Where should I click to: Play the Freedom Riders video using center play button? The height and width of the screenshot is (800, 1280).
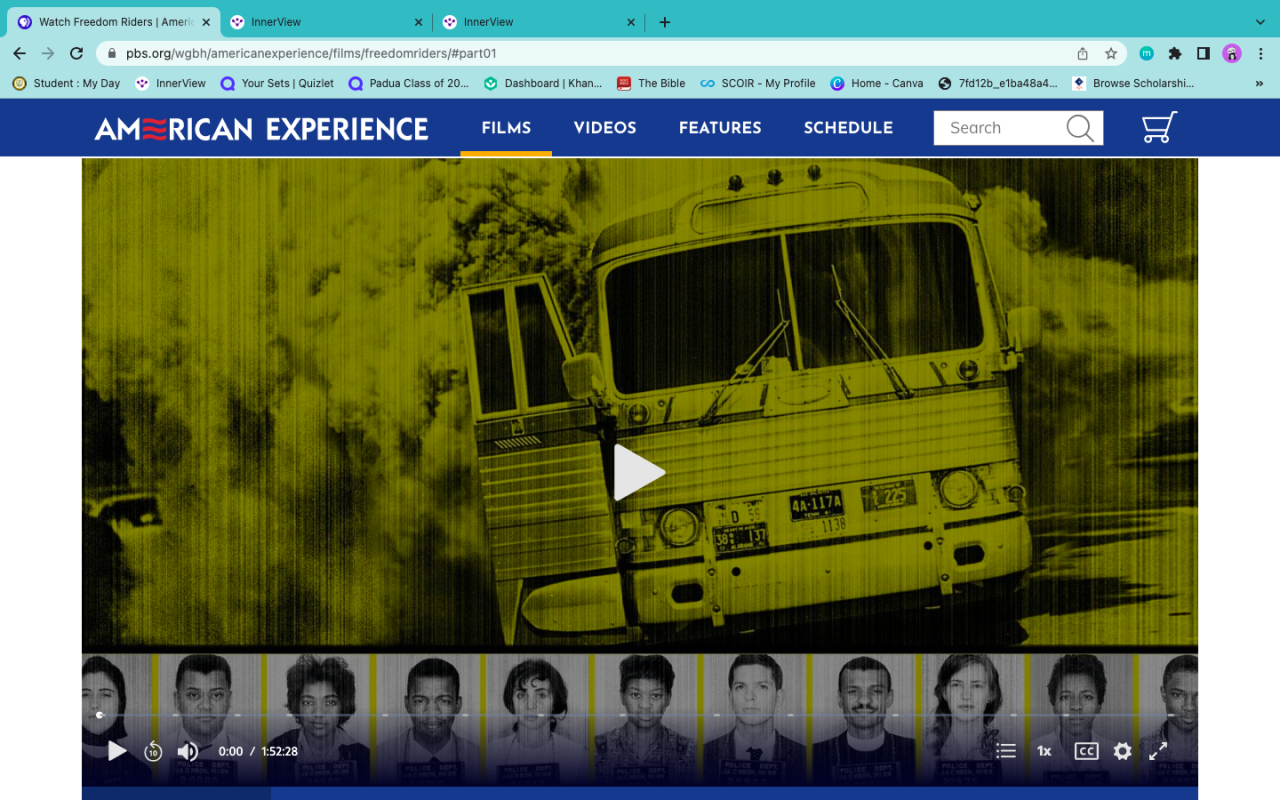639,472
